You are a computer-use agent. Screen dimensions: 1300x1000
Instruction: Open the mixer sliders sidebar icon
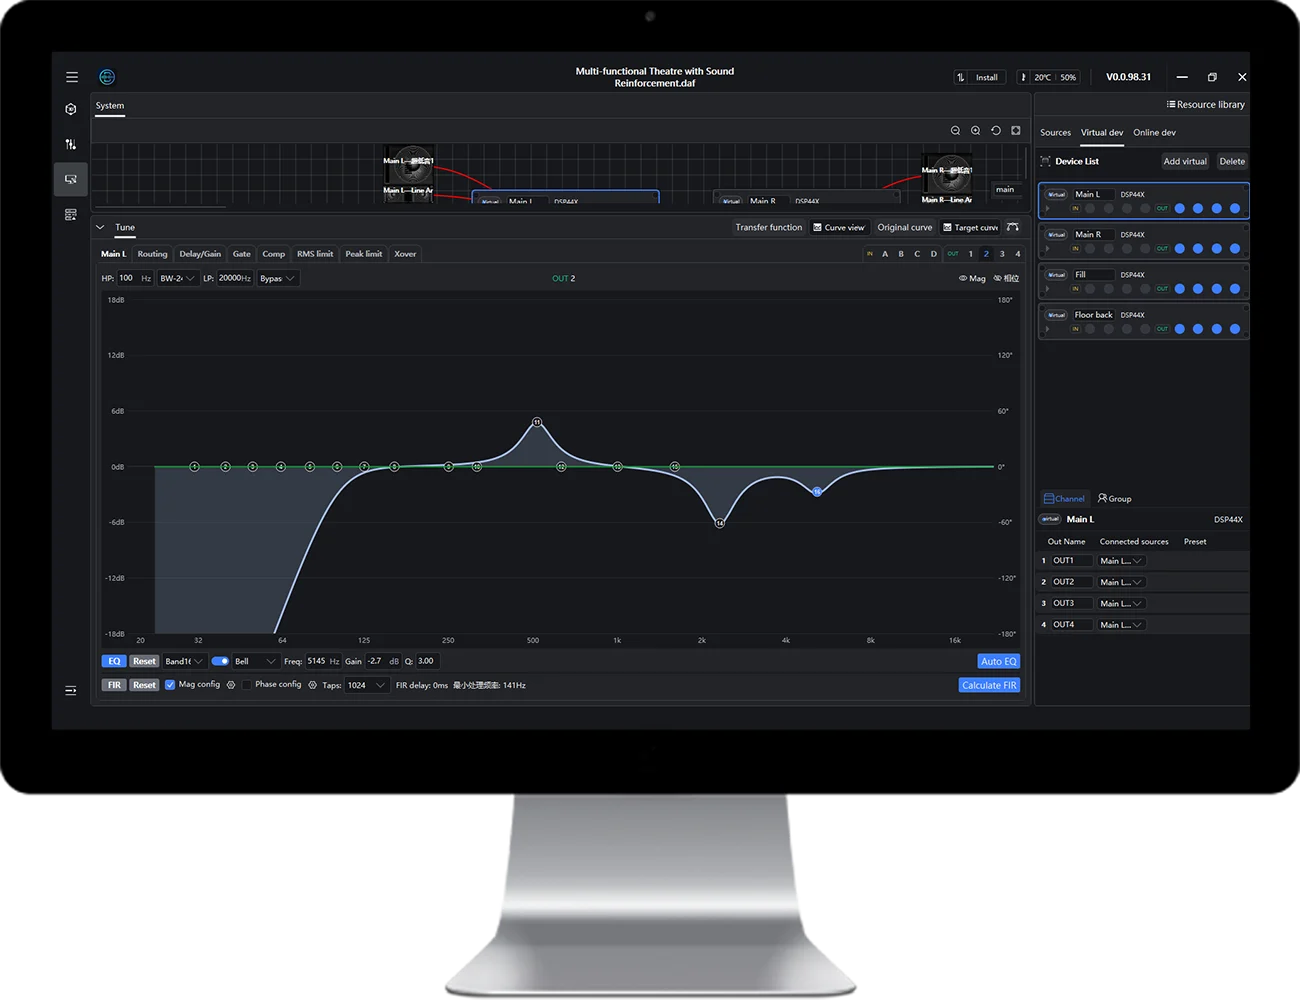pyautogui.click(x=71, y=144)
